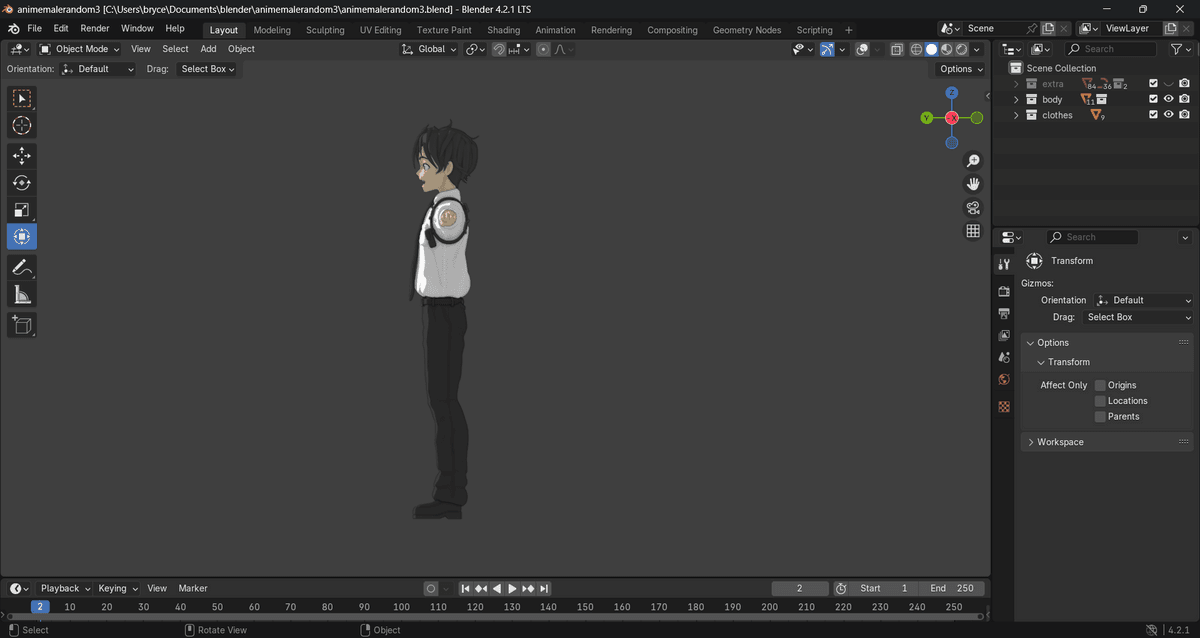This screenshot has width=1200, height=638.
Task: Hide the body collection with eye icon
Action: point(1168,100)
